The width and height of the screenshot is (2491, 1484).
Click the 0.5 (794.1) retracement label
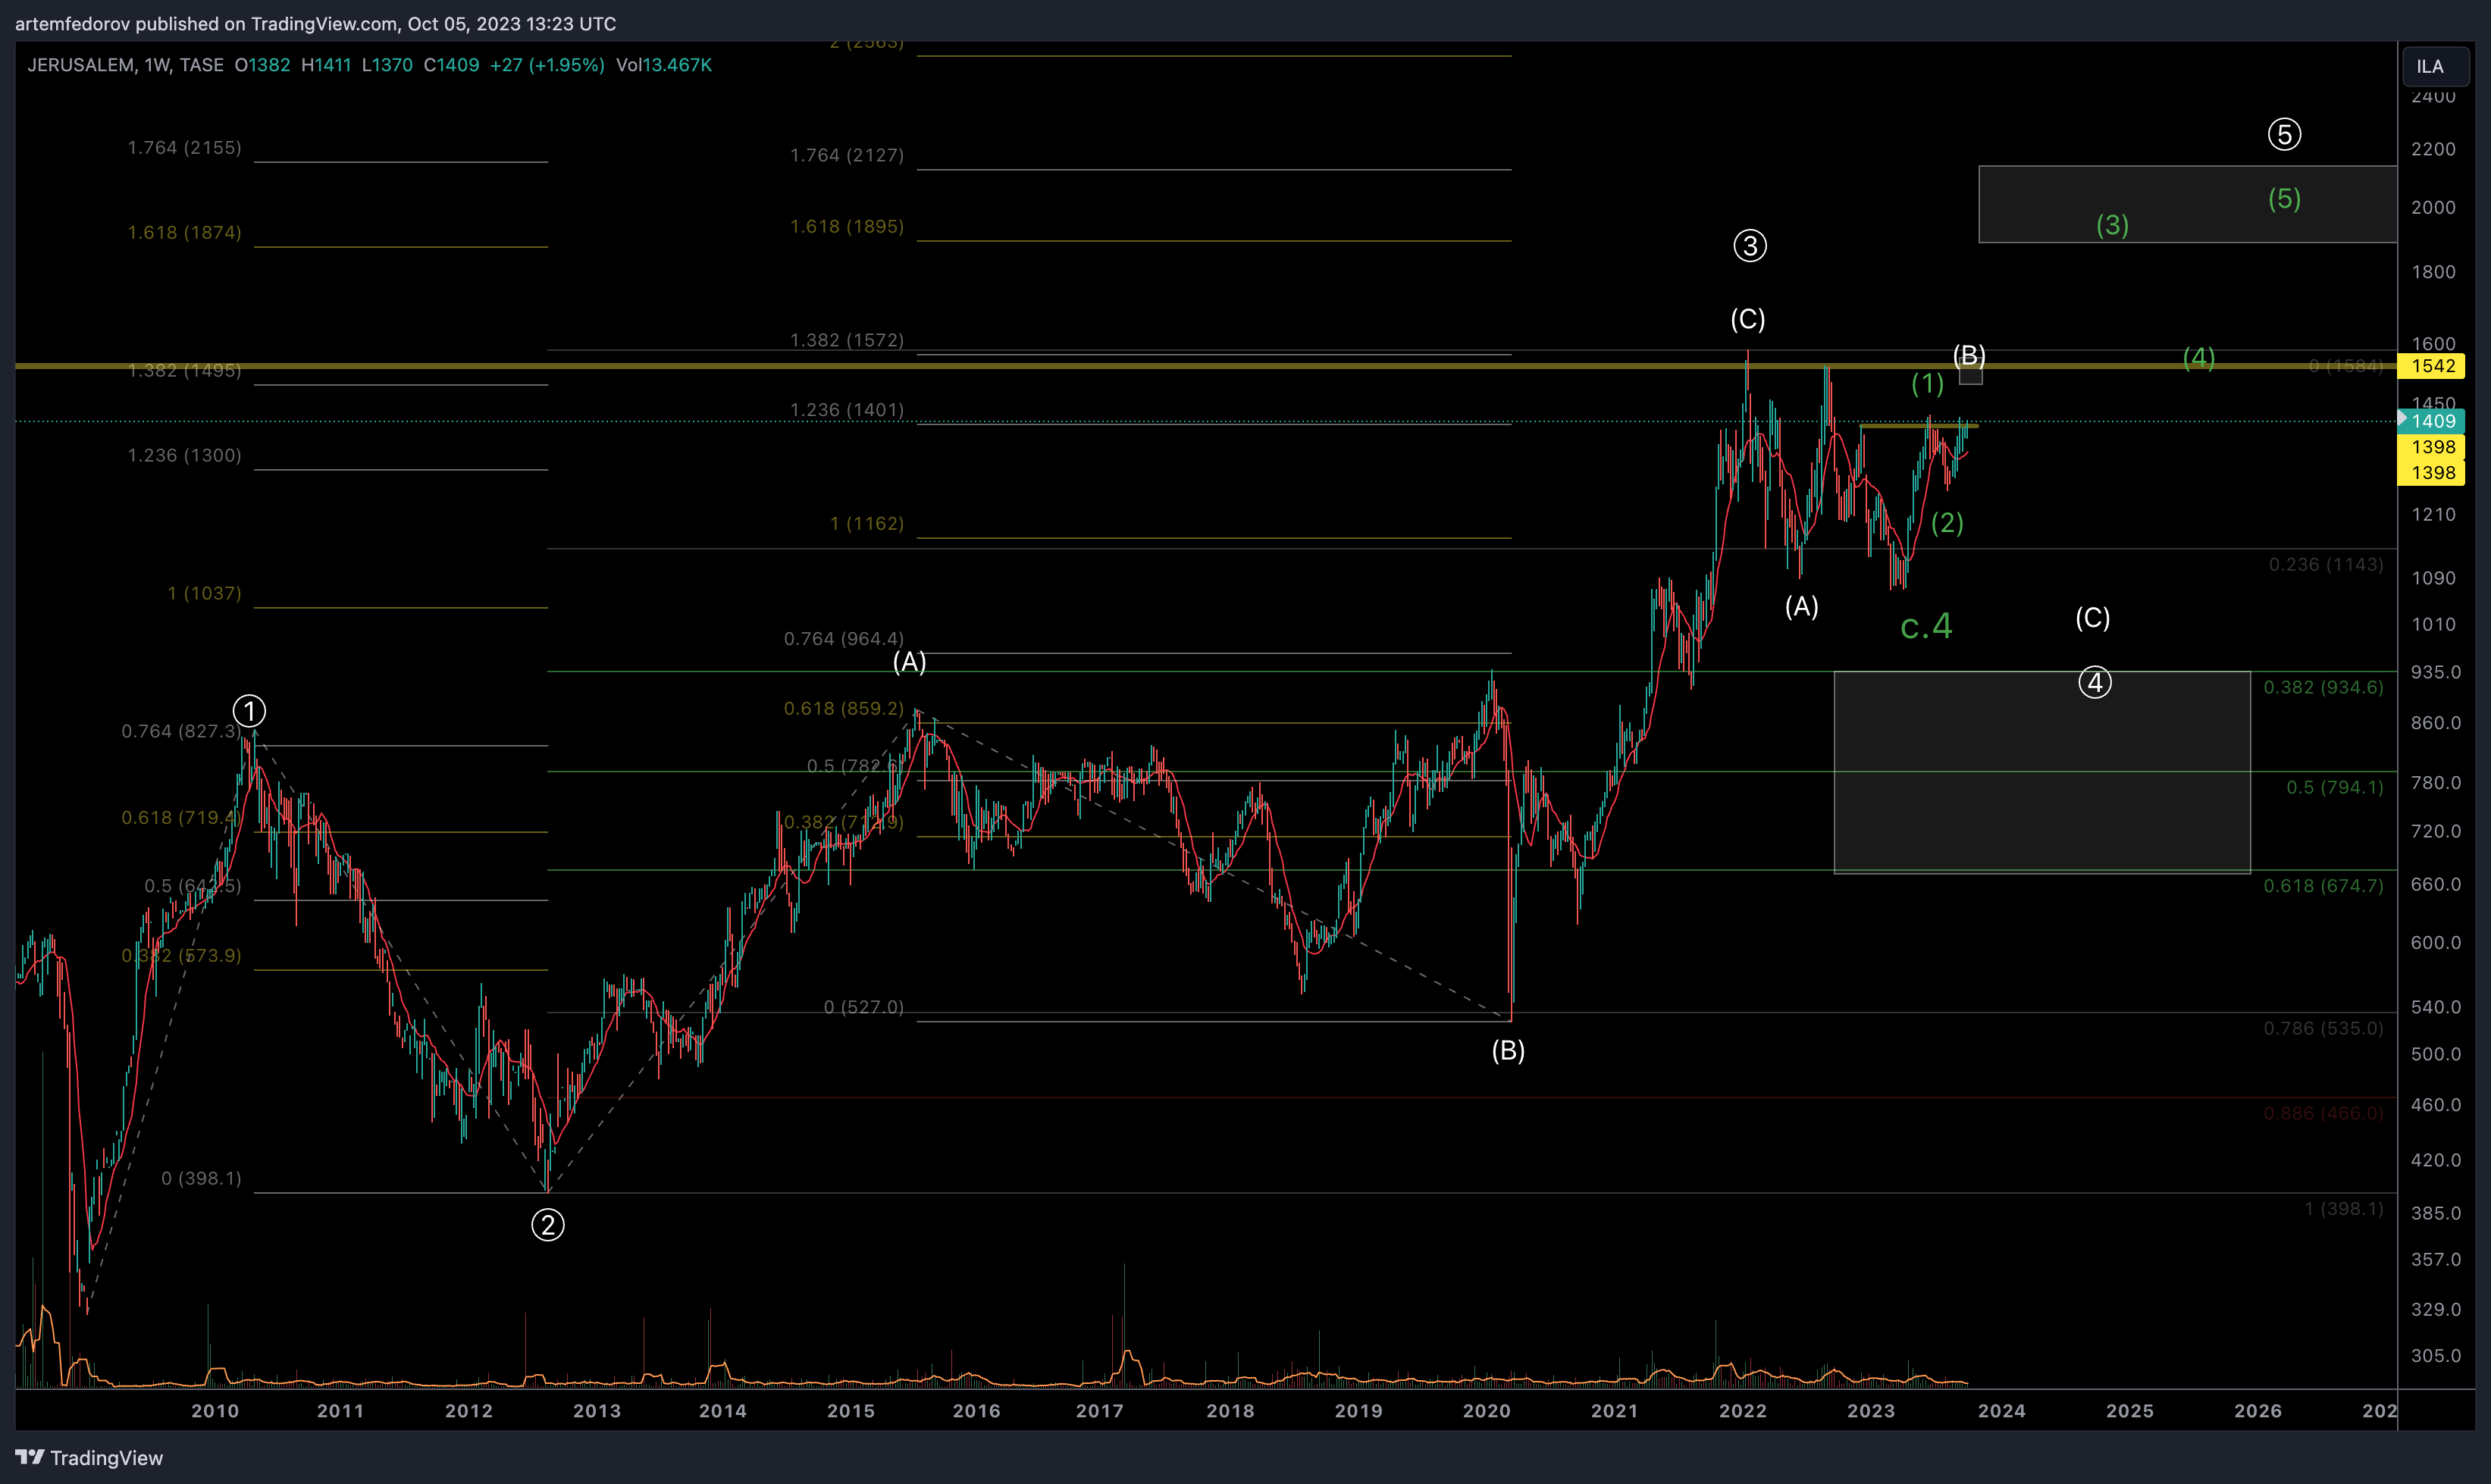point(2334,787)
